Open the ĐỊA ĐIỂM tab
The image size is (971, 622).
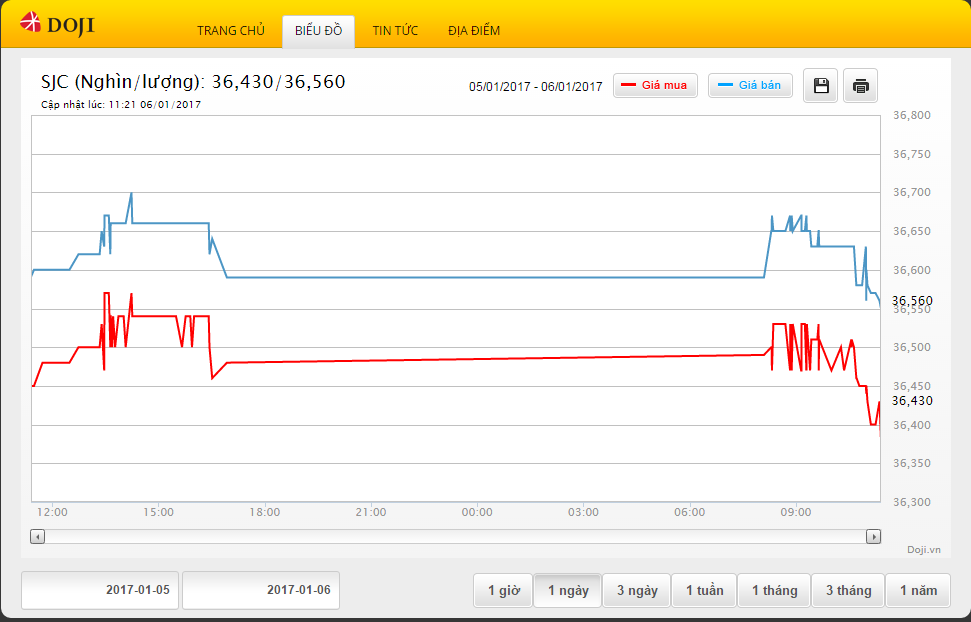pyautogui.click(x=474, y=30)
